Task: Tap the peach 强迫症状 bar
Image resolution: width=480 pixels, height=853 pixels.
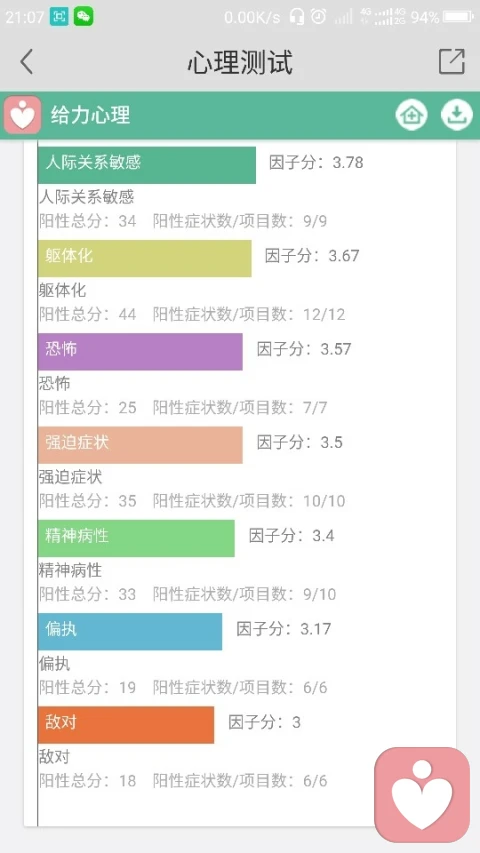Action: click(140, 445)
